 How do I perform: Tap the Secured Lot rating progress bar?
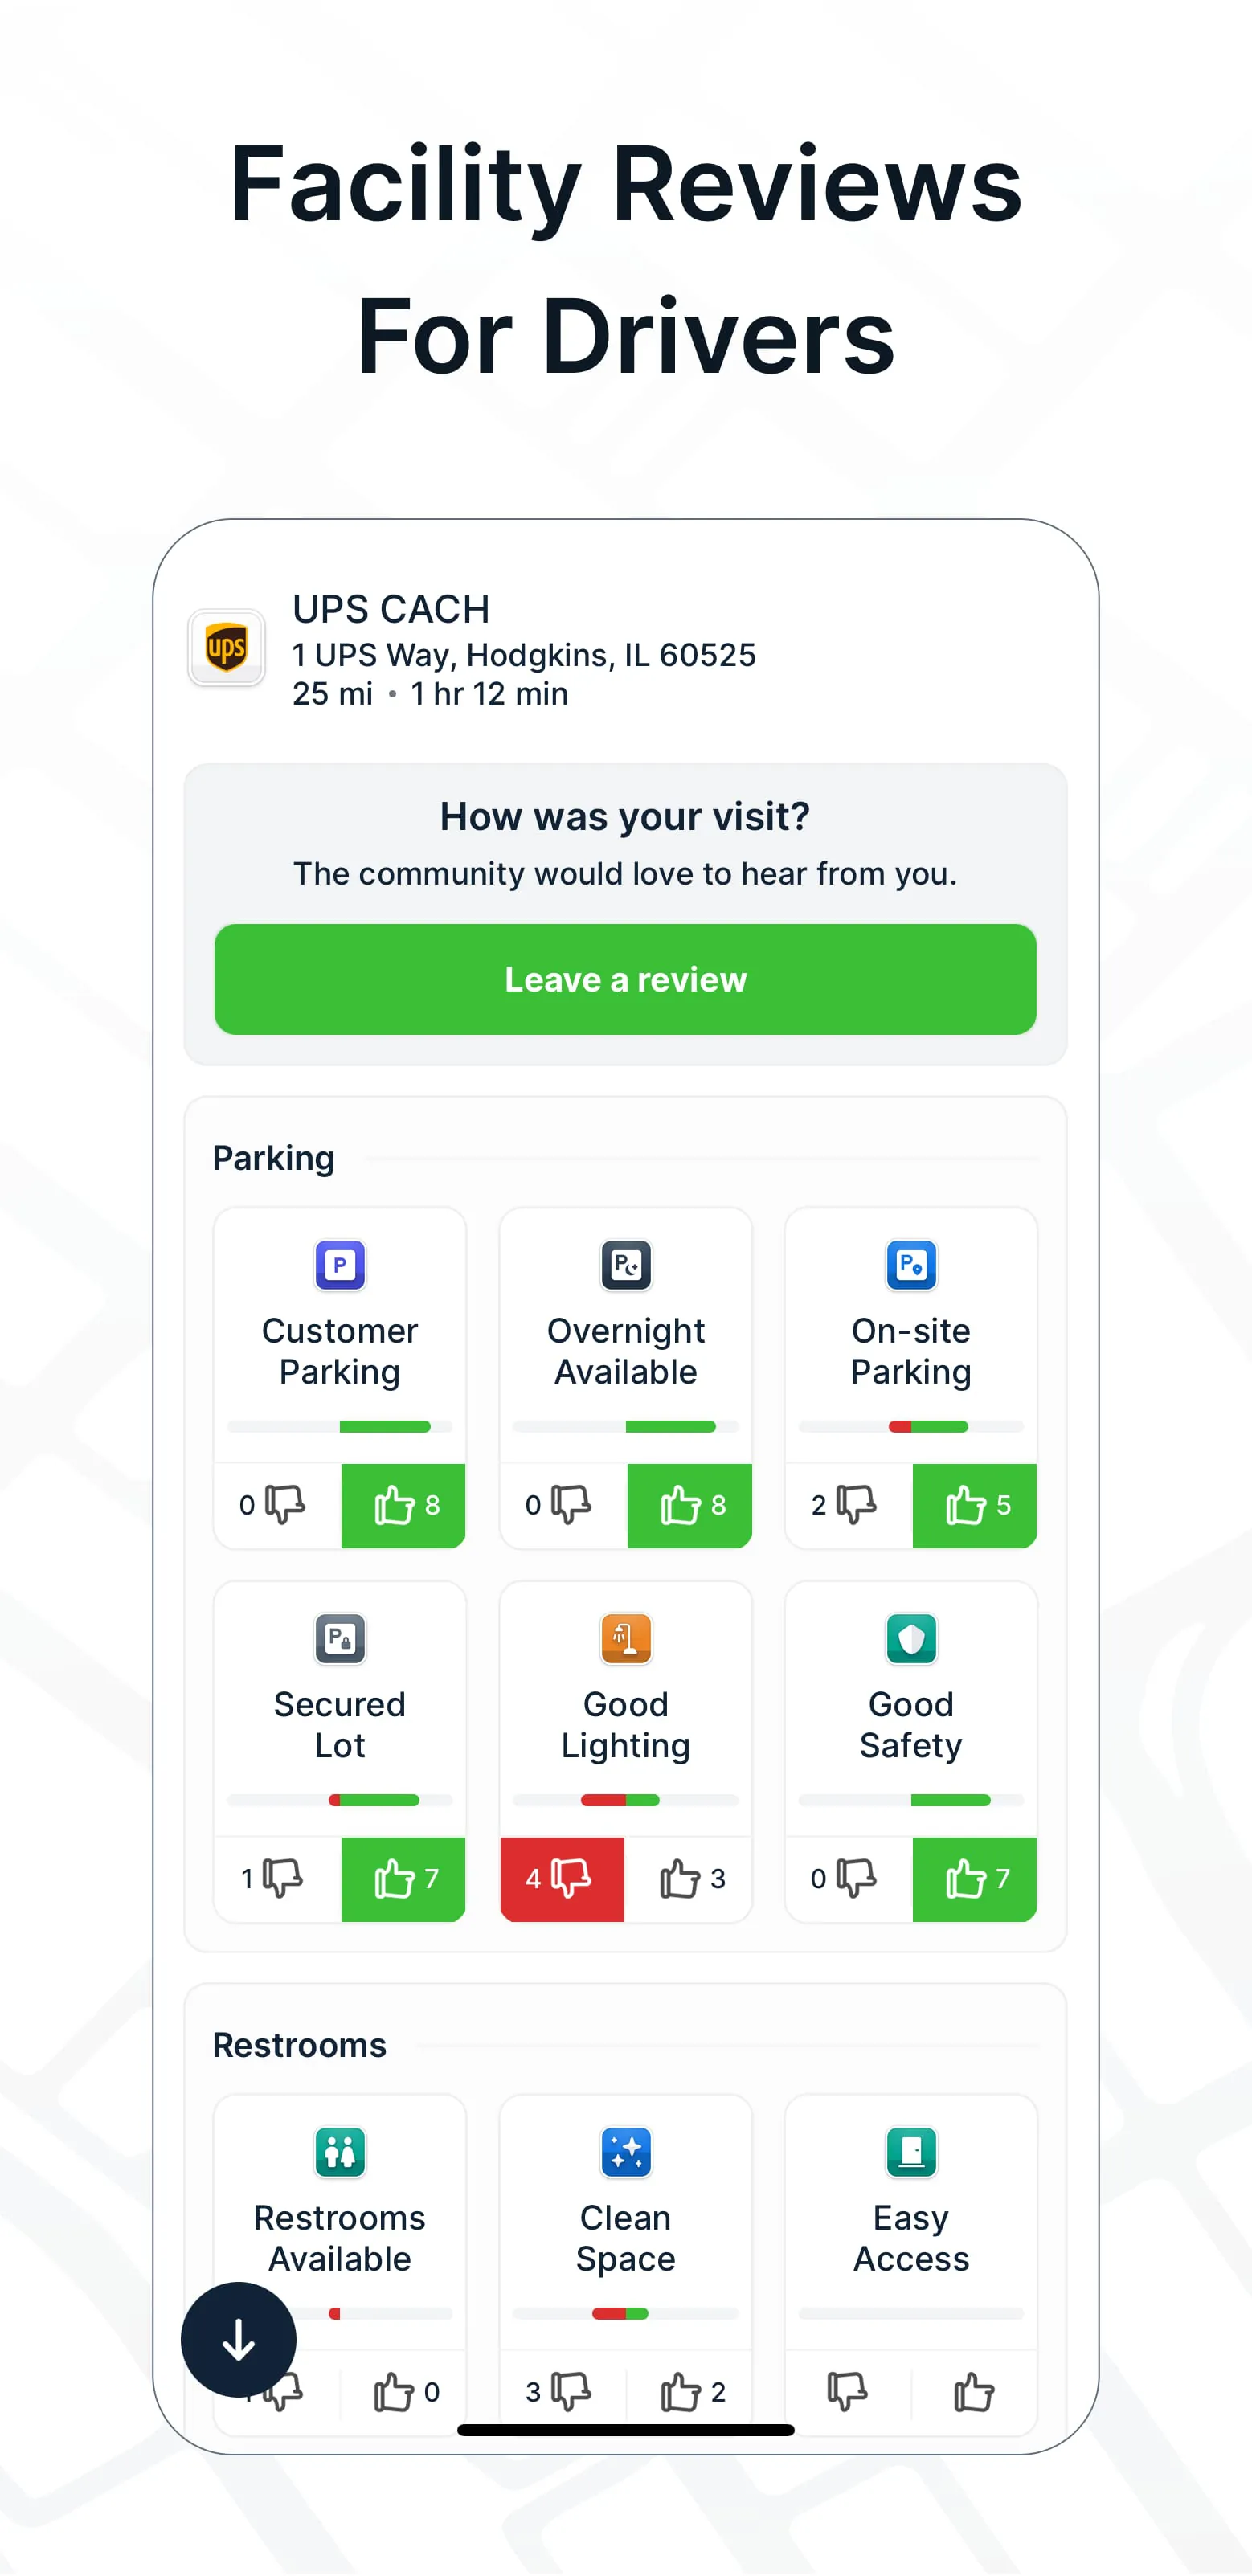click(339, 1800)
